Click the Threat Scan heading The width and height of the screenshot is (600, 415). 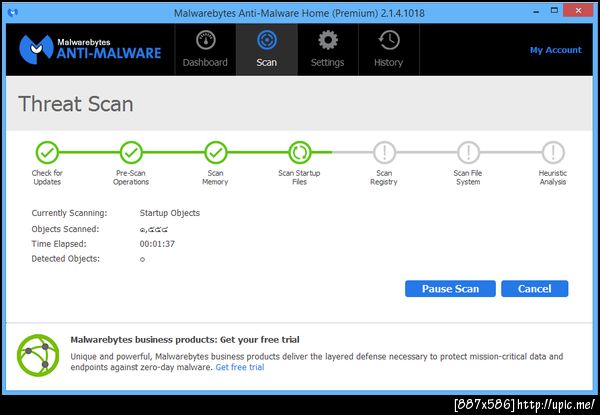(76, 104)
